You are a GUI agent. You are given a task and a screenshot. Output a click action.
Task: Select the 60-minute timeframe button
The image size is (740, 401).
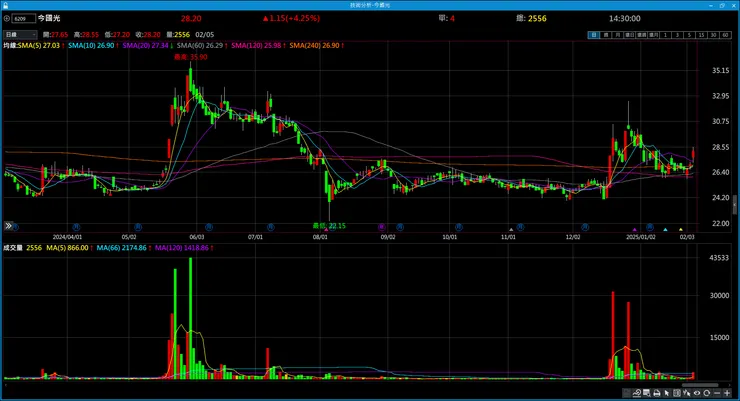coord(725,35)
